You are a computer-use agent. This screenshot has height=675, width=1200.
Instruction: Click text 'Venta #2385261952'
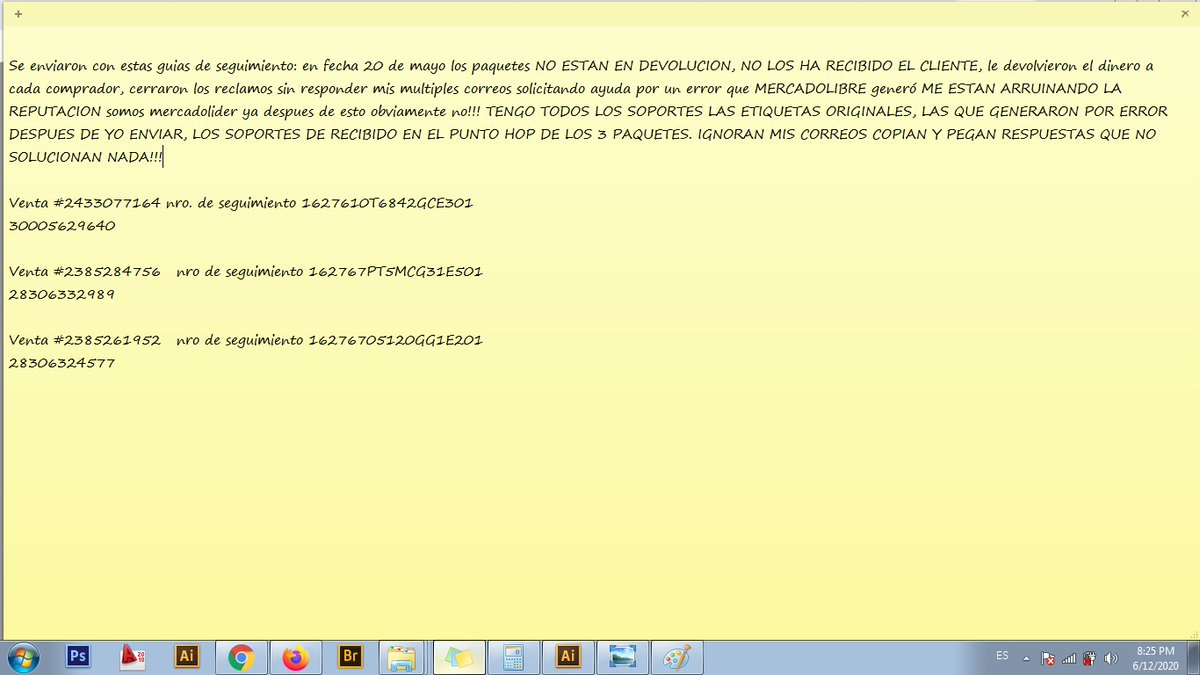[x=84, y=340]
